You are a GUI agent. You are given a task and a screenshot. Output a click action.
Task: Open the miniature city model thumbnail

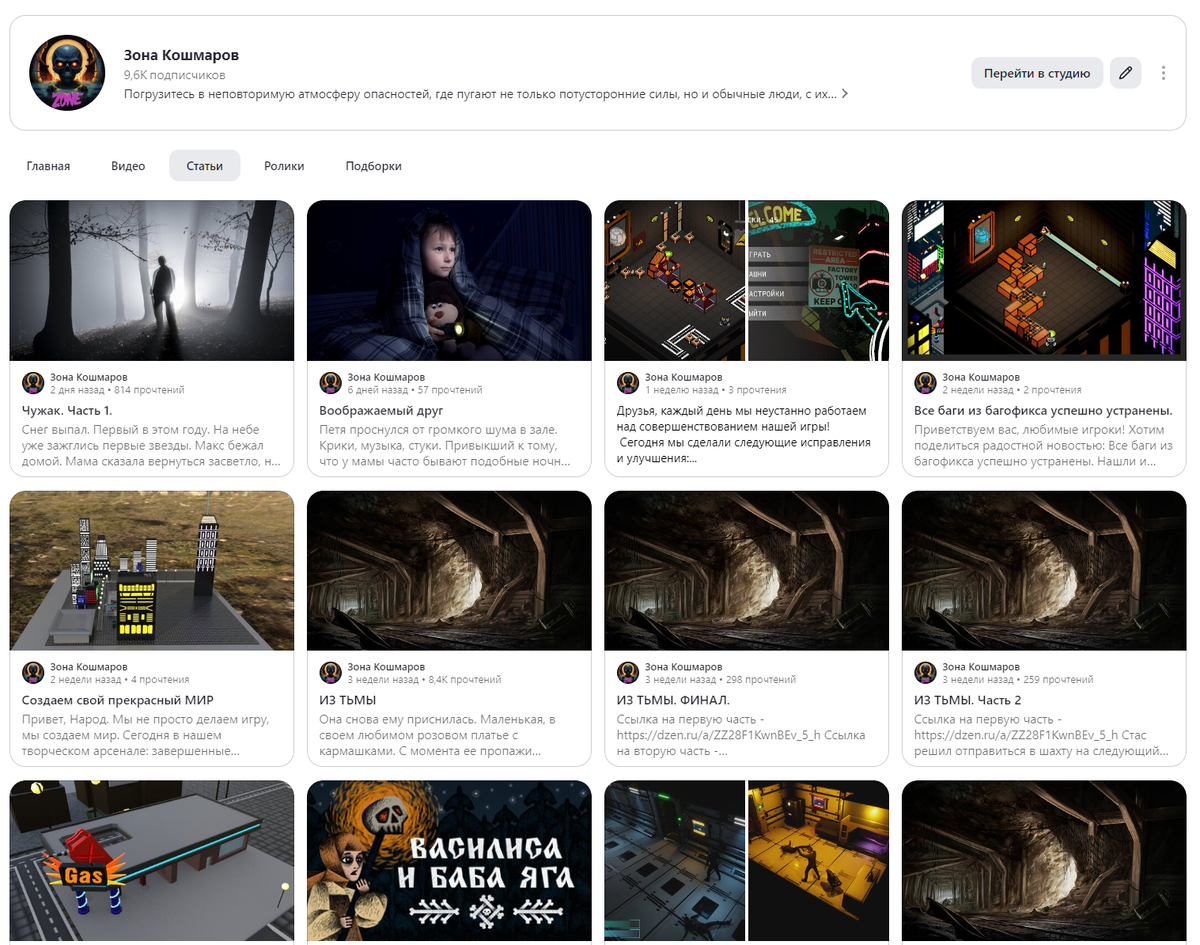(152, 571)
